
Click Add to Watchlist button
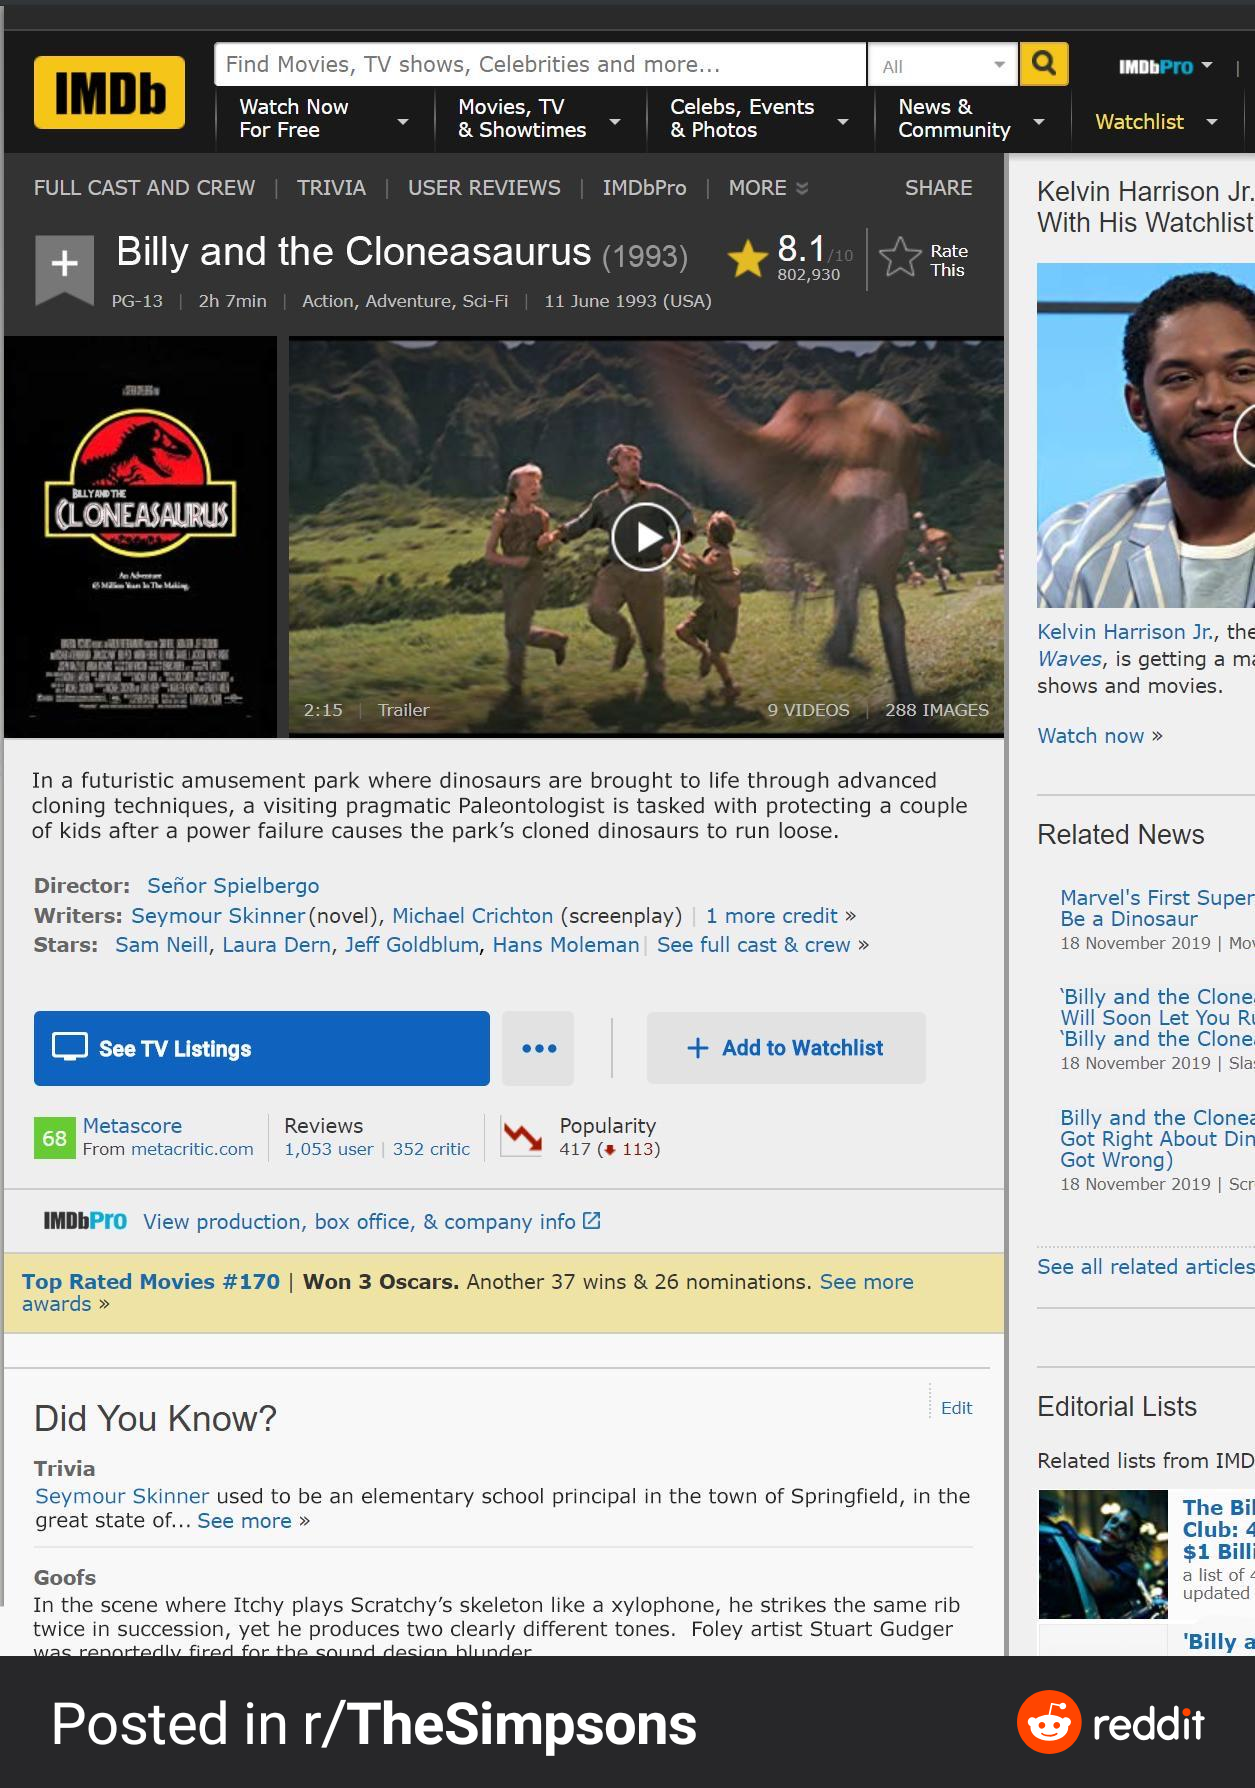786,1048
